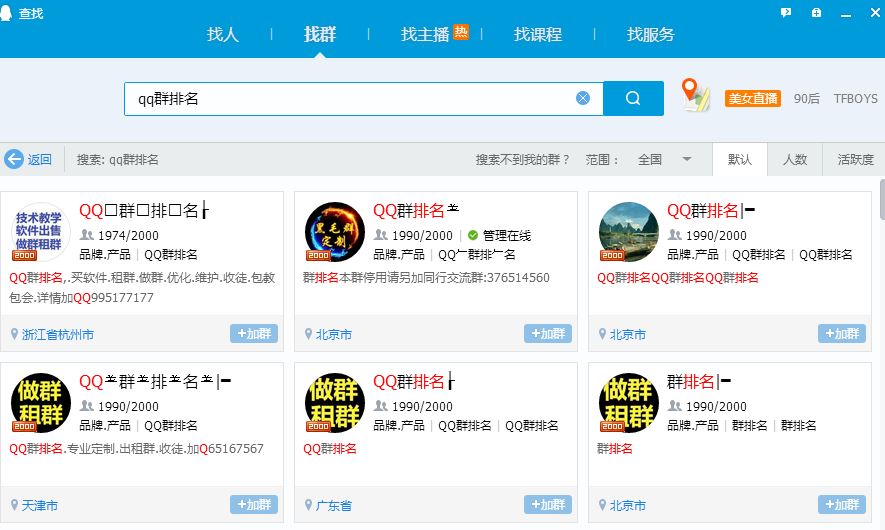Open landscape photo group avatar
The width and height of the screenshot is (885, 530).
pyautogui.click(x=629, y=231)
